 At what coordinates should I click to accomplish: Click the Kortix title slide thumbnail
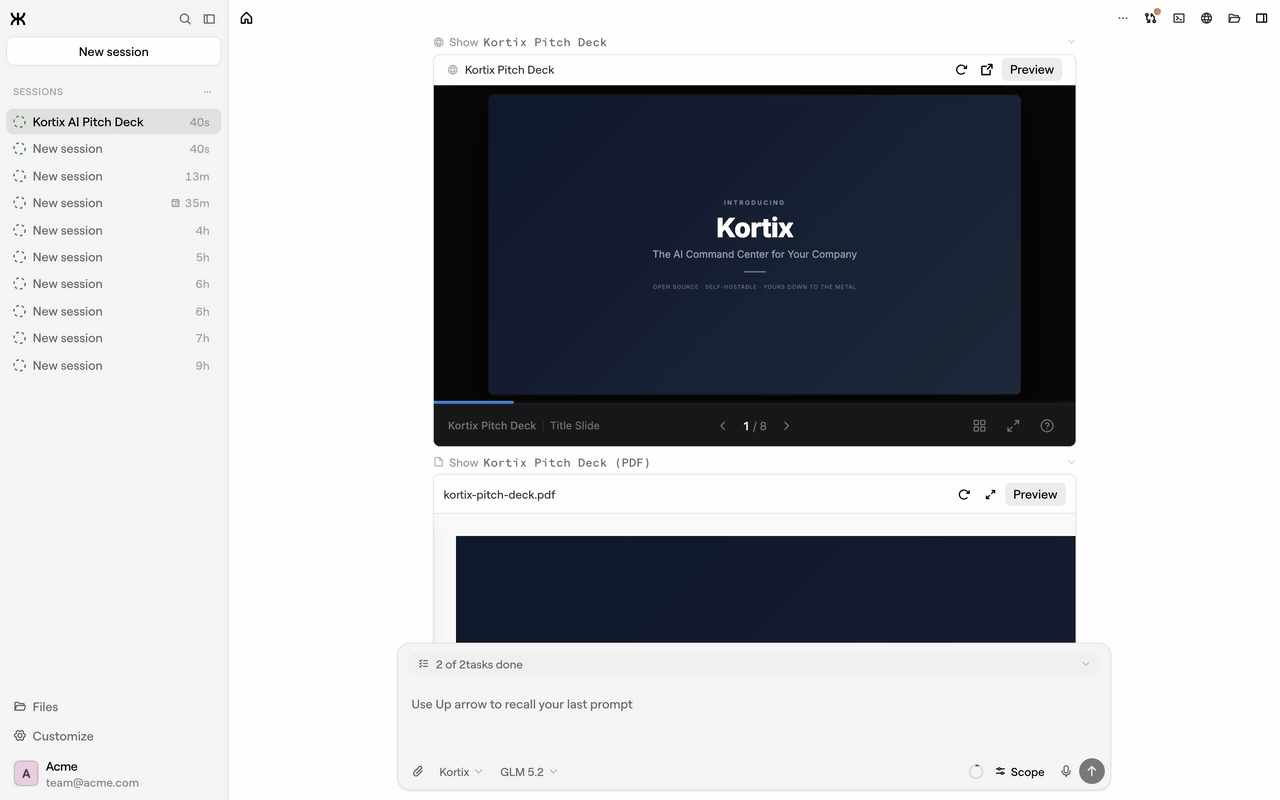(x=755, y=244)
